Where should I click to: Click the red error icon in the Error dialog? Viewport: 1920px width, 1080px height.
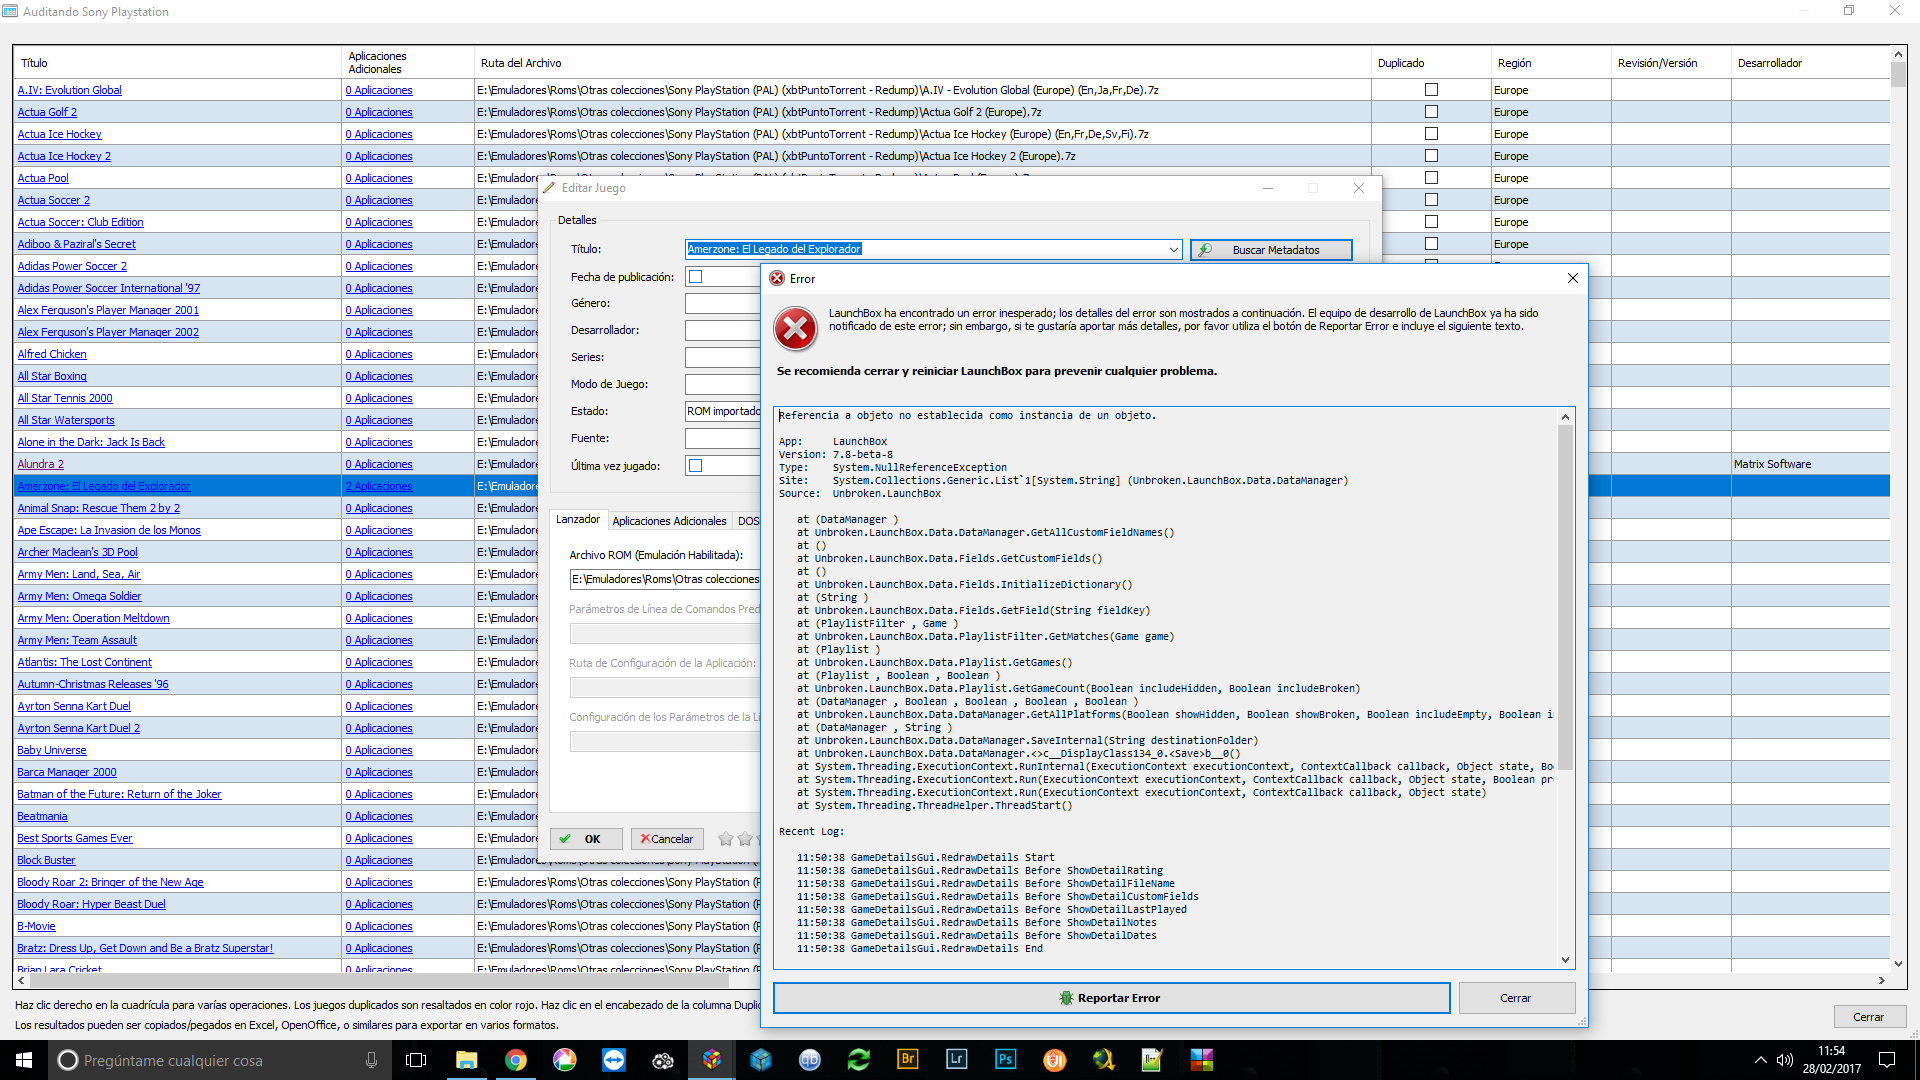pyautogui.click(x=796, y=329)
